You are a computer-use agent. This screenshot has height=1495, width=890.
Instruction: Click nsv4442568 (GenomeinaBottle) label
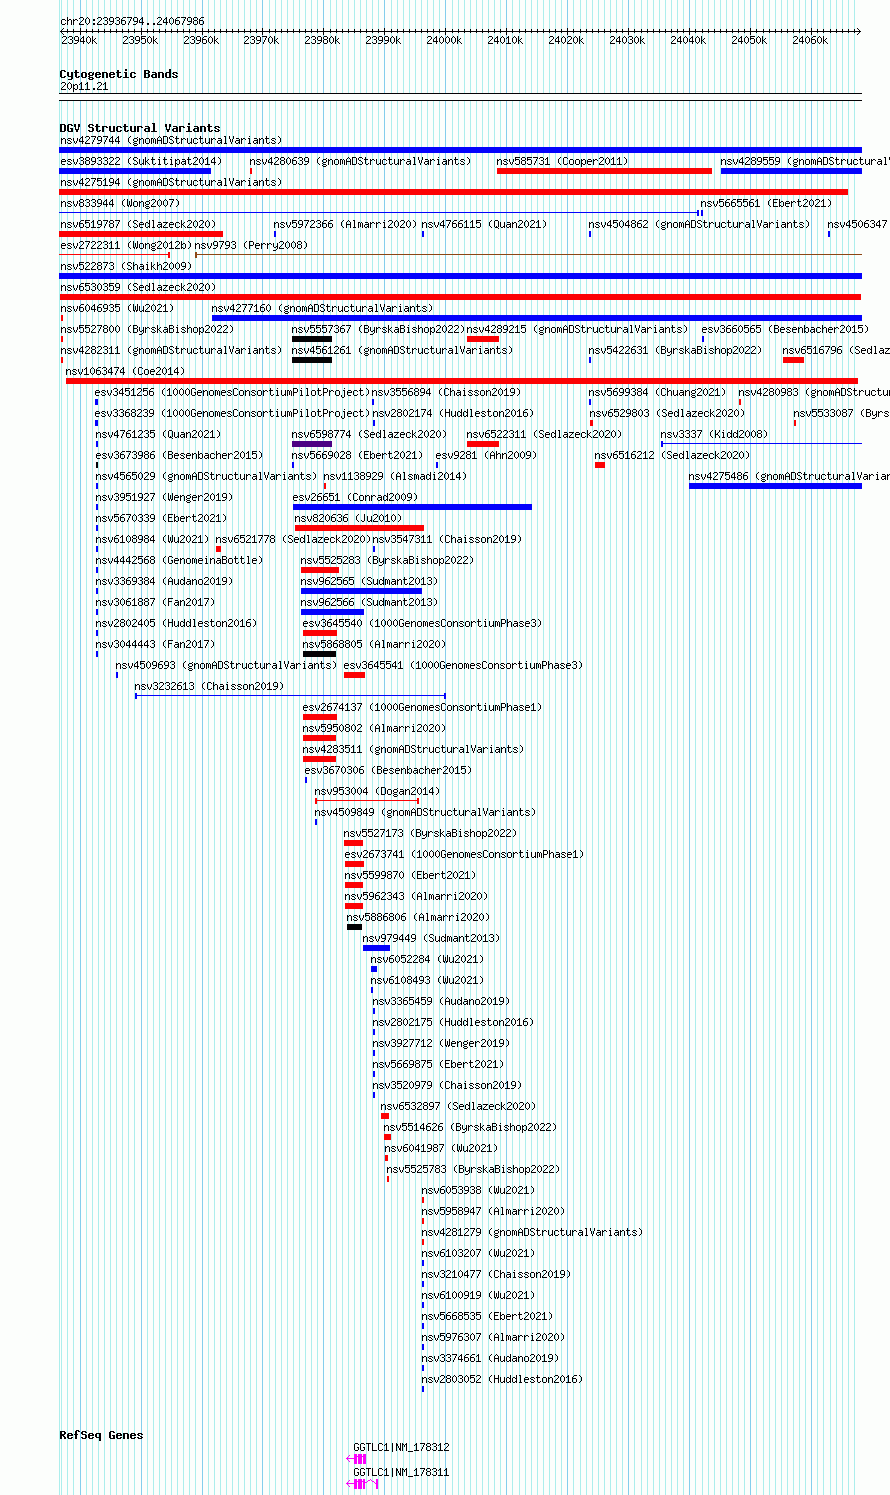click(x=179, y=560)
